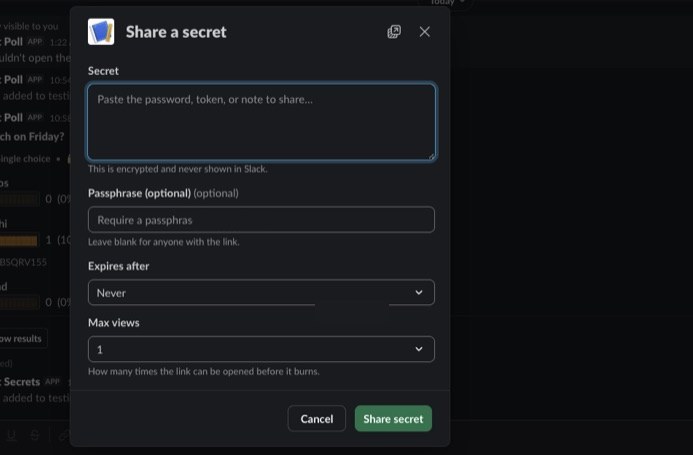Click the Passphrase input field
Screen dimensions: 693x455
(261, 220)
